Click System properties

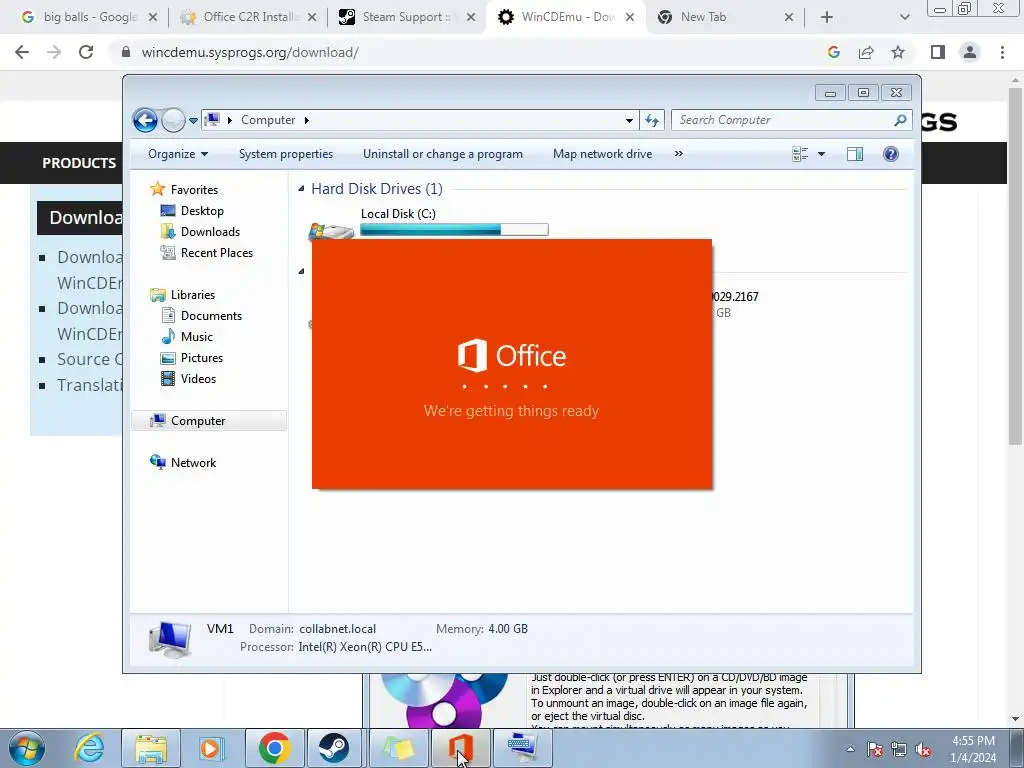(286, 154)
